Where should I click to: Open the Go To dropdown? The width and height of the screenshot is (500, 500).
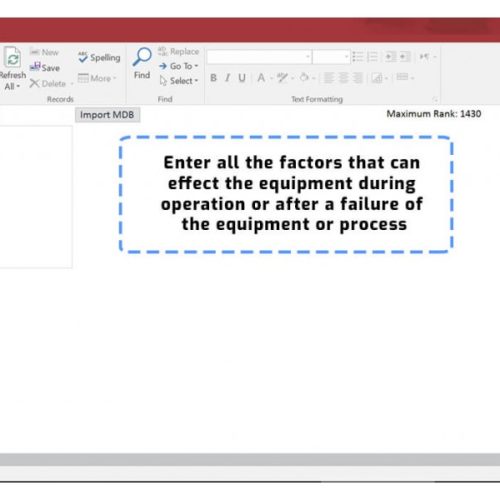point(178,66)
